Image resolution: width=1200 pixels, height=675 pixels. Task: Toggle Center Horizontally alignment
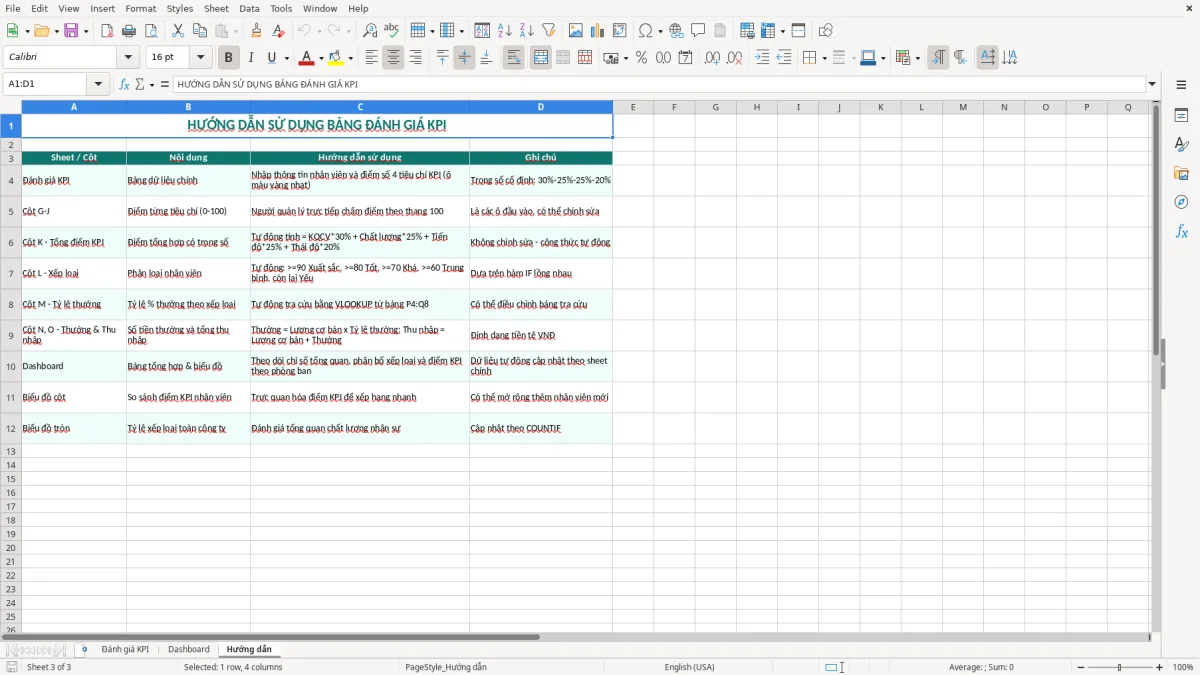pos(393,58)
